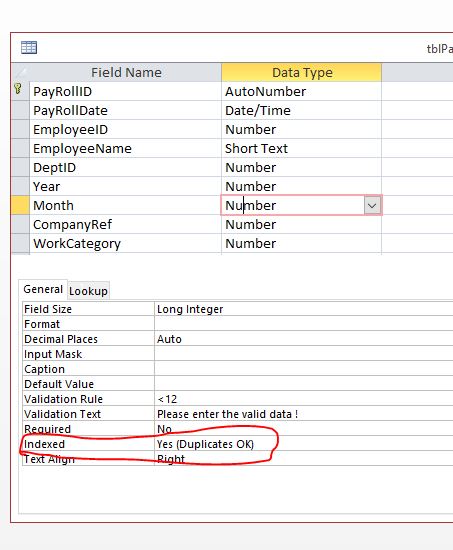Viewport: 453px width, 550px height.
Task: Select the General tab
Action: [x=43, y=289]
